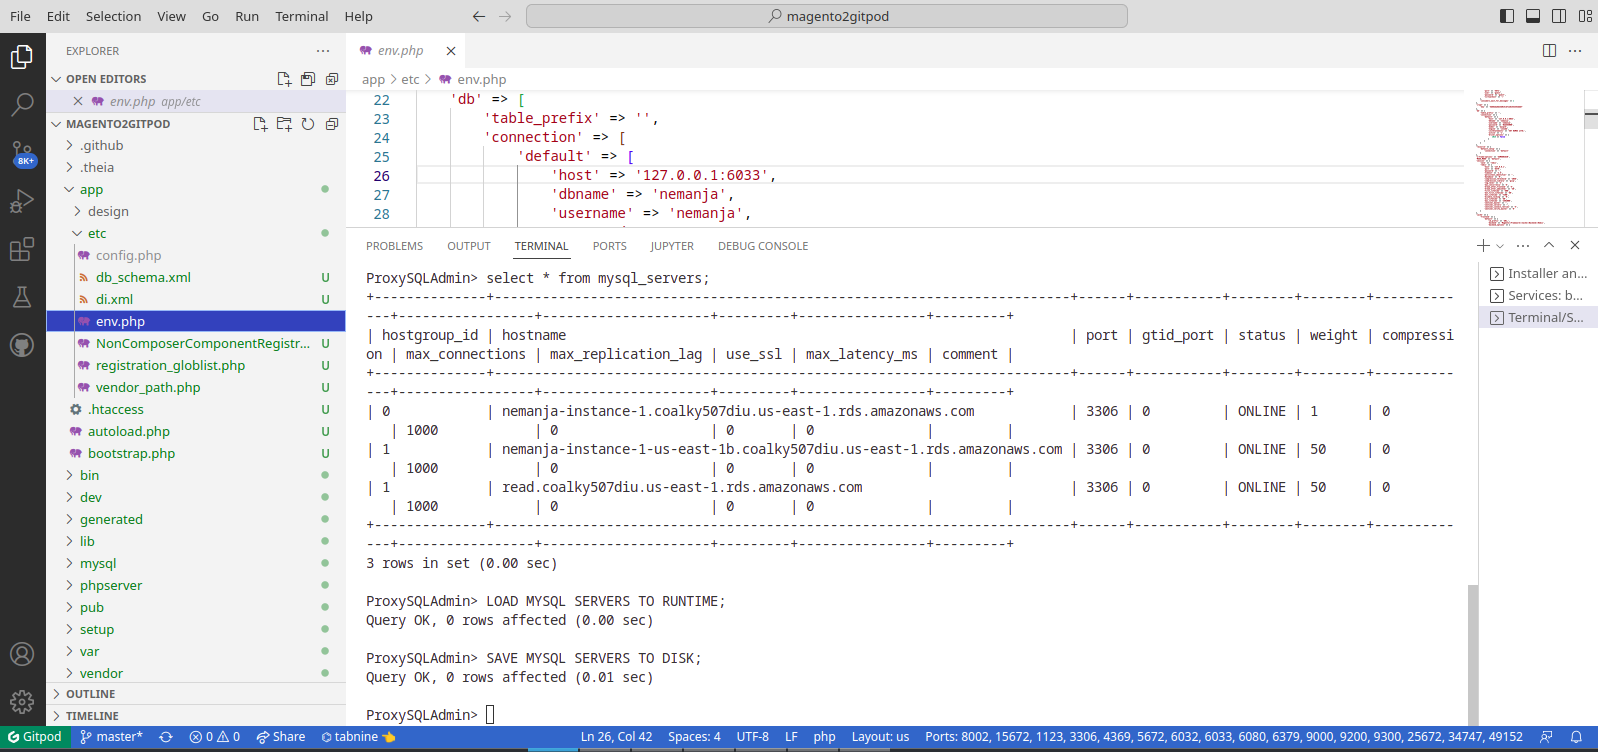Open db_schema.xml in the explorer
The image size is (1598, 752).
[x=143, y=277]
